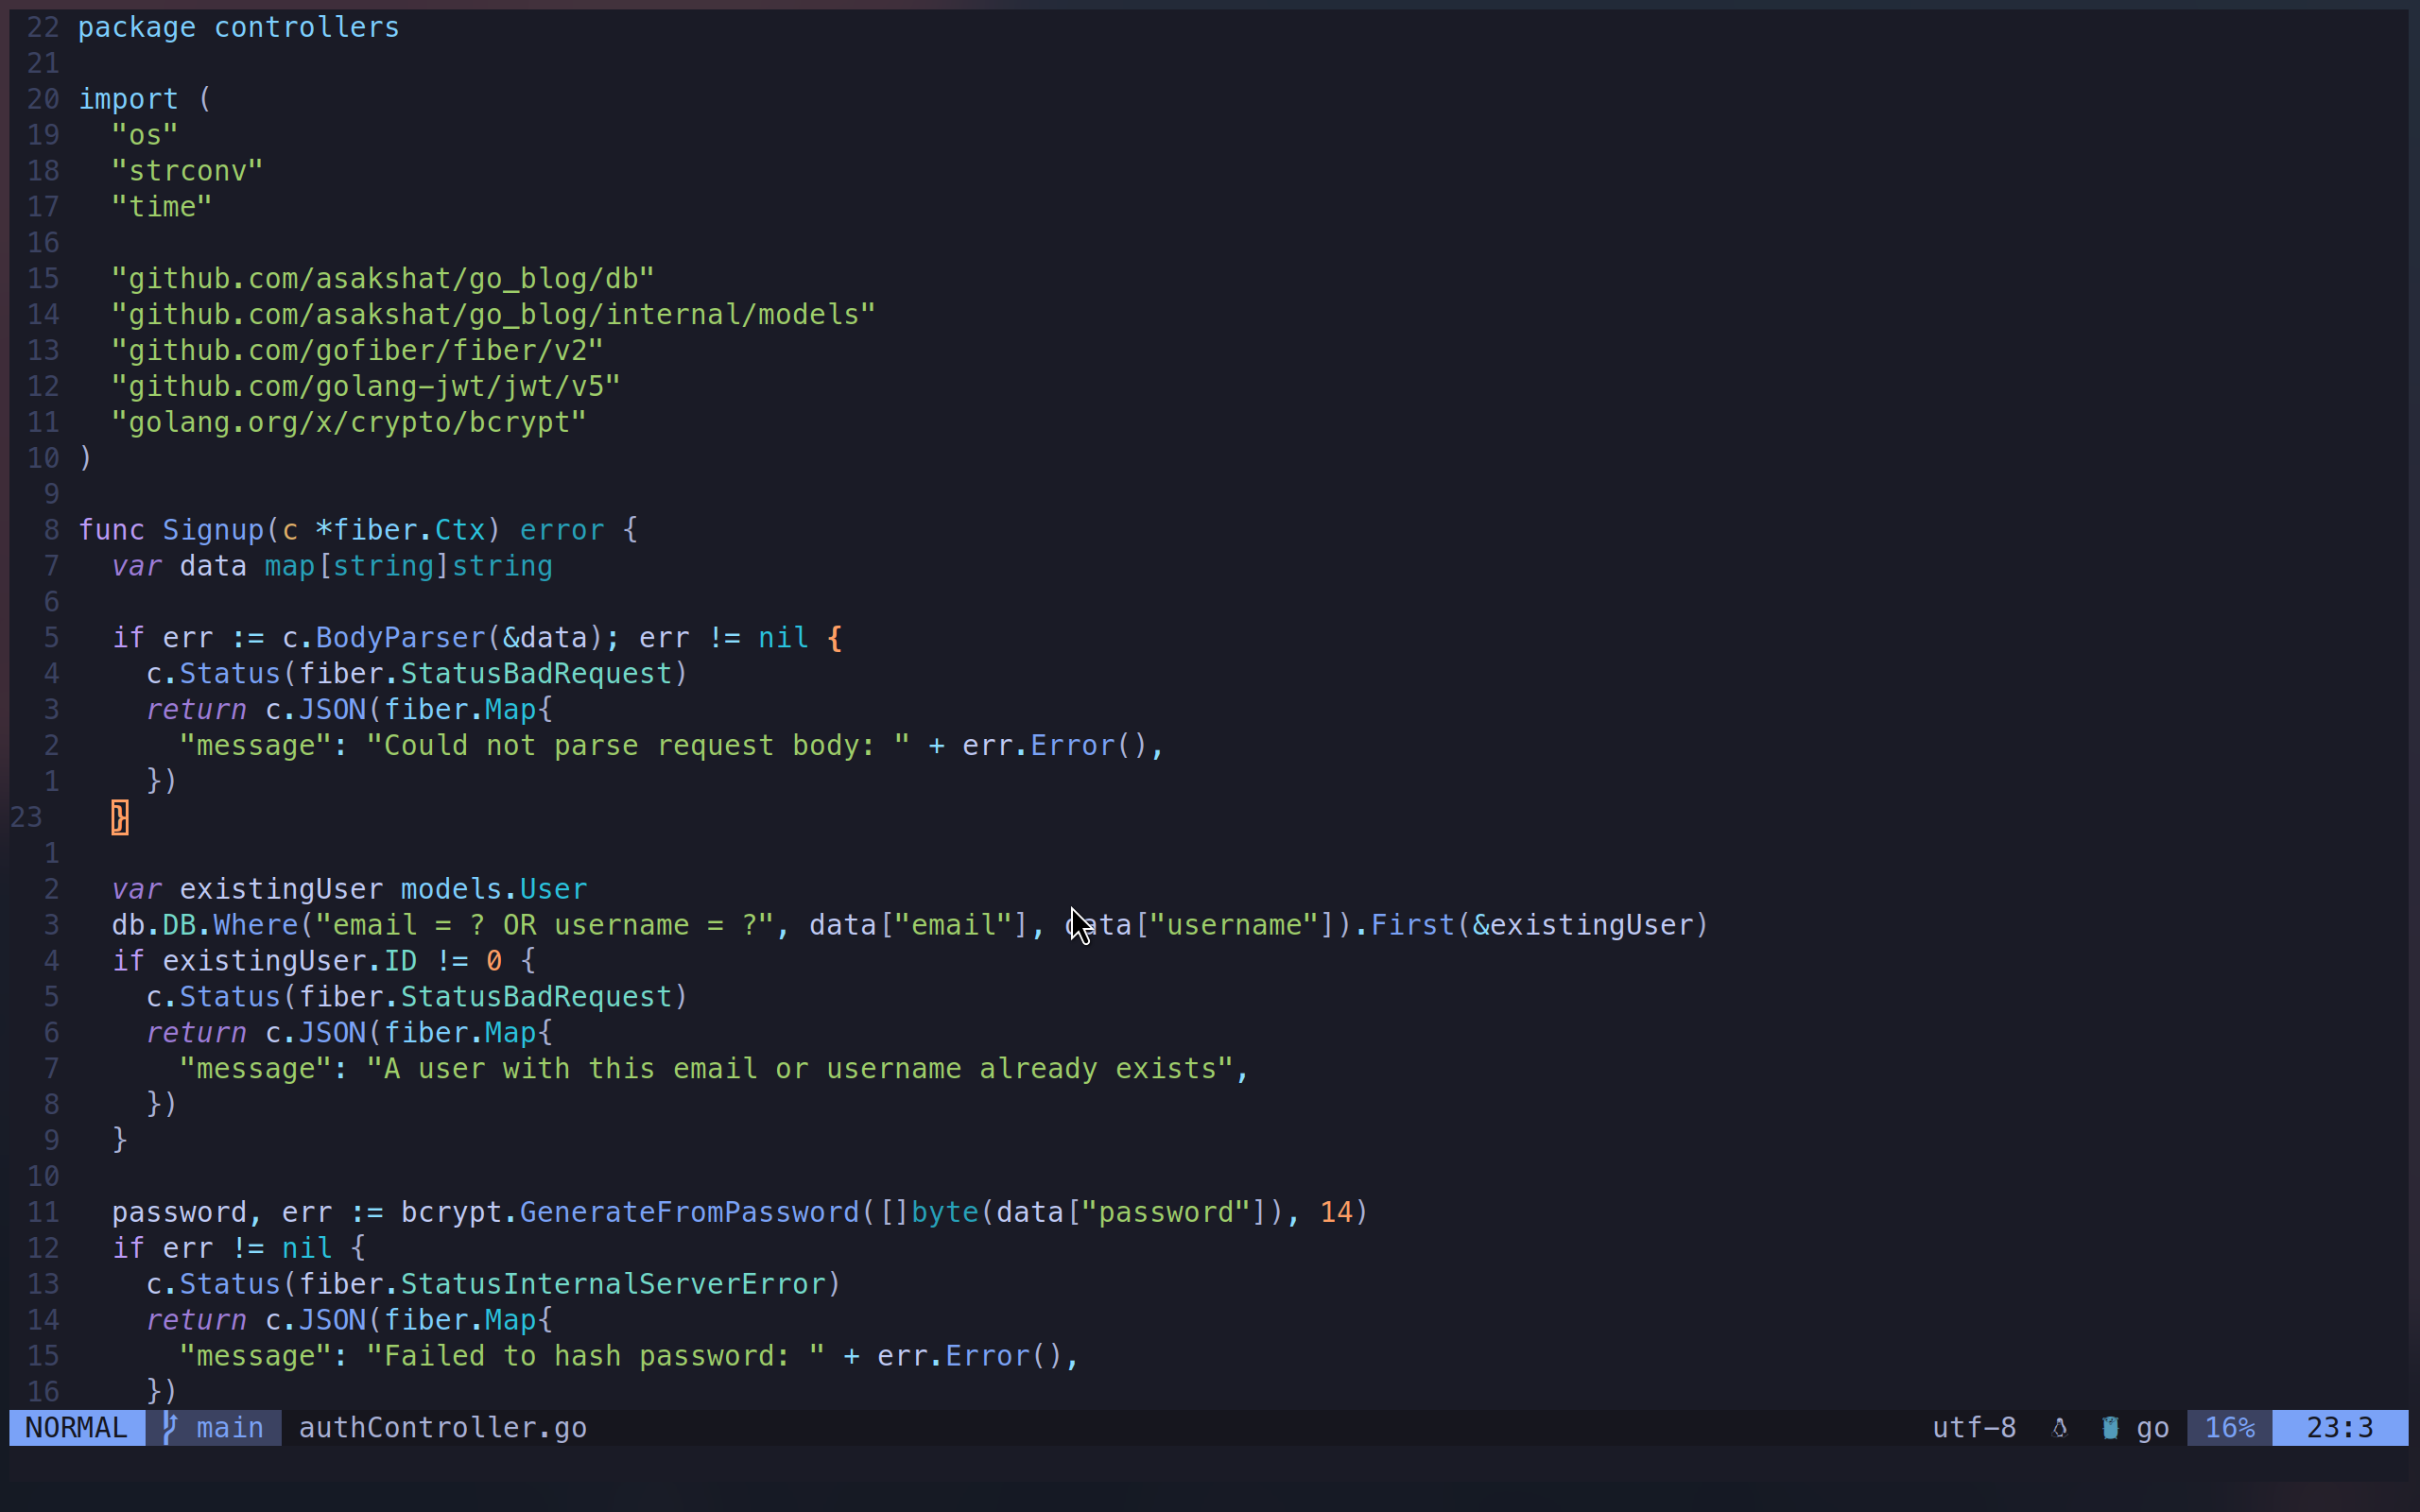This screenshot has height=1512, width=2420.
Task: Click 'var data map[string]string' line
Action: click(332, 566)
